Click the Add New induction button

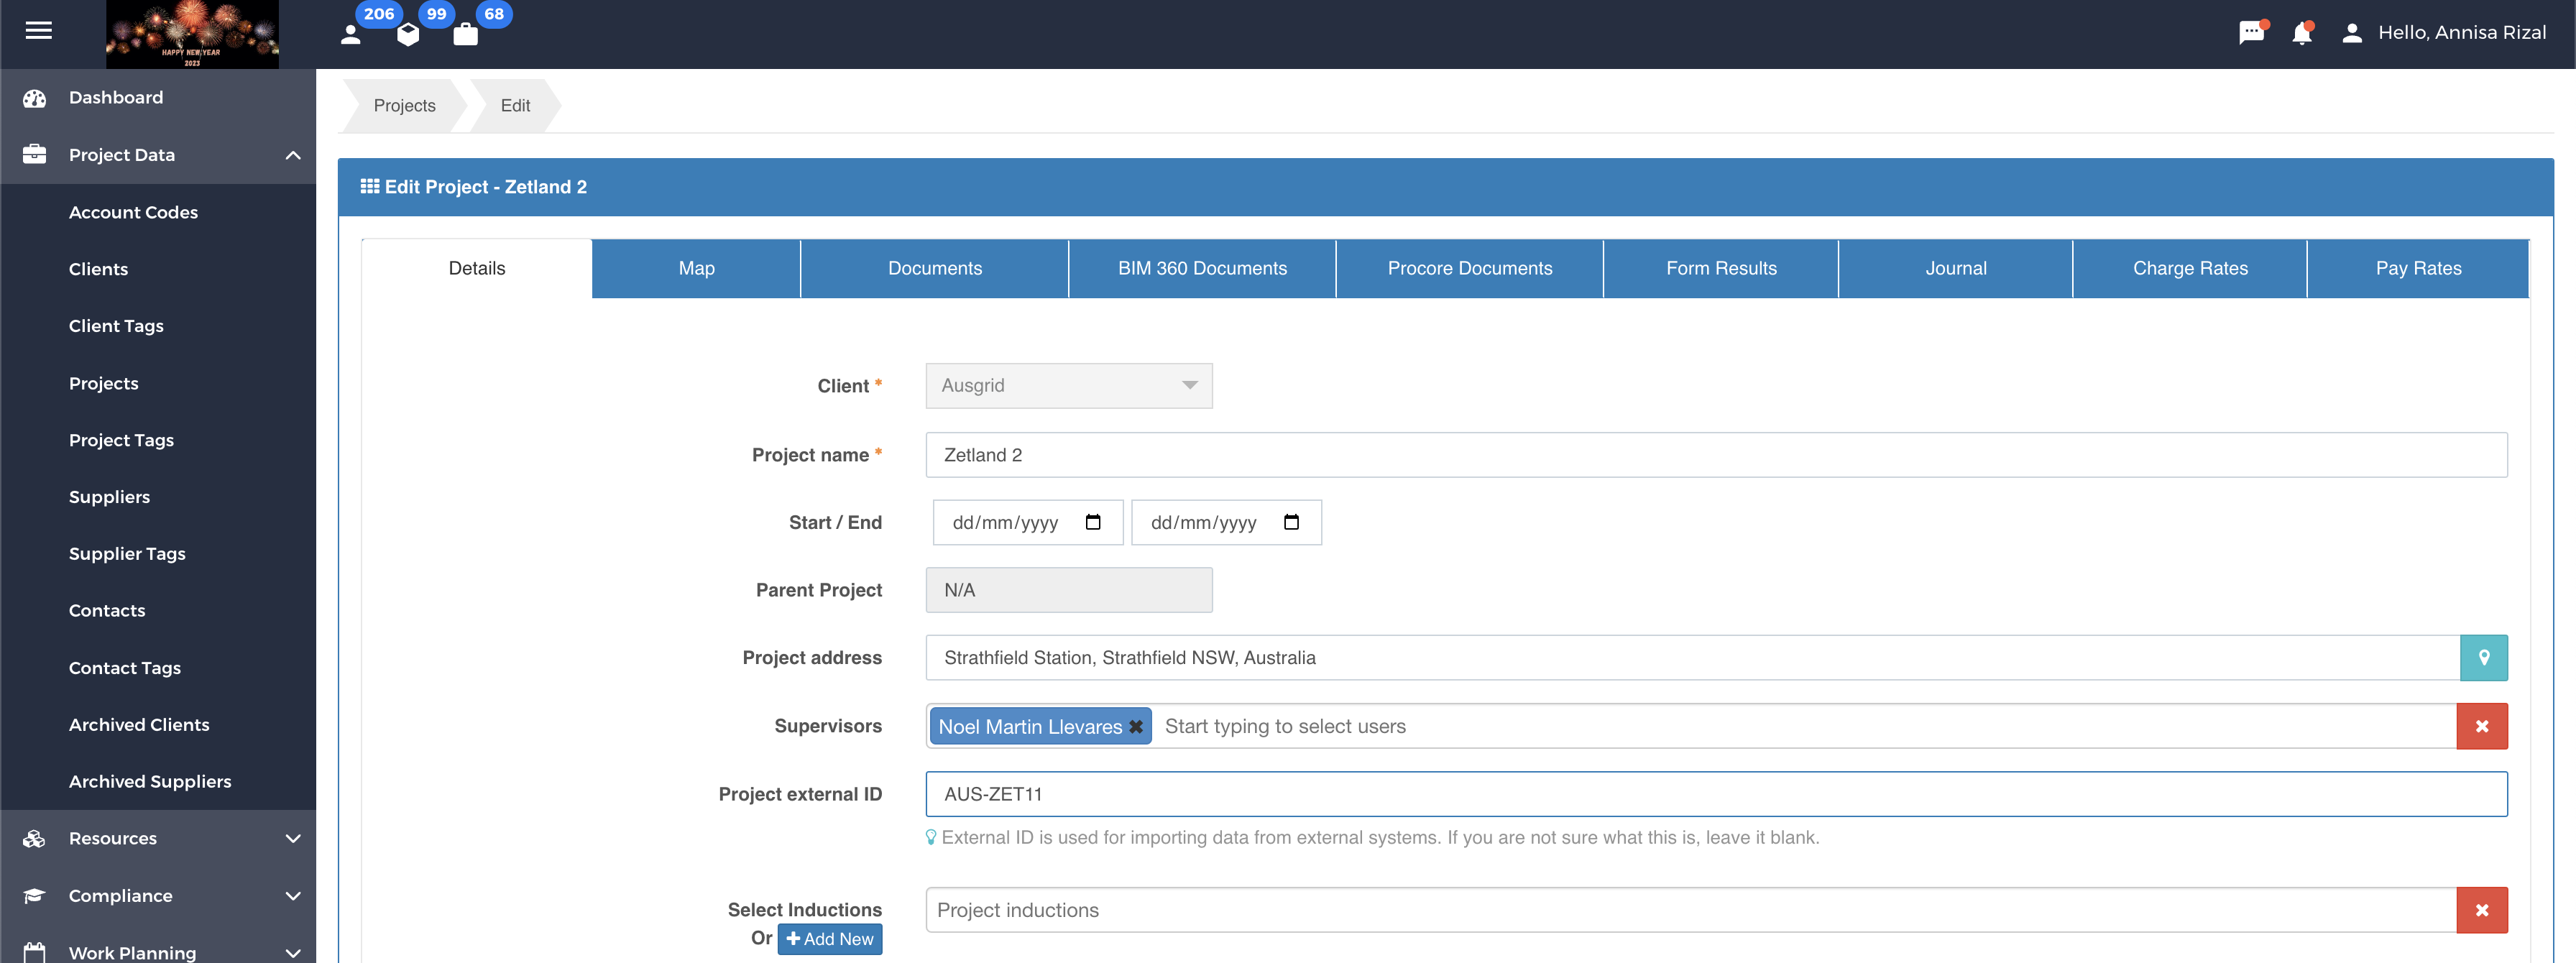(830, 939)
